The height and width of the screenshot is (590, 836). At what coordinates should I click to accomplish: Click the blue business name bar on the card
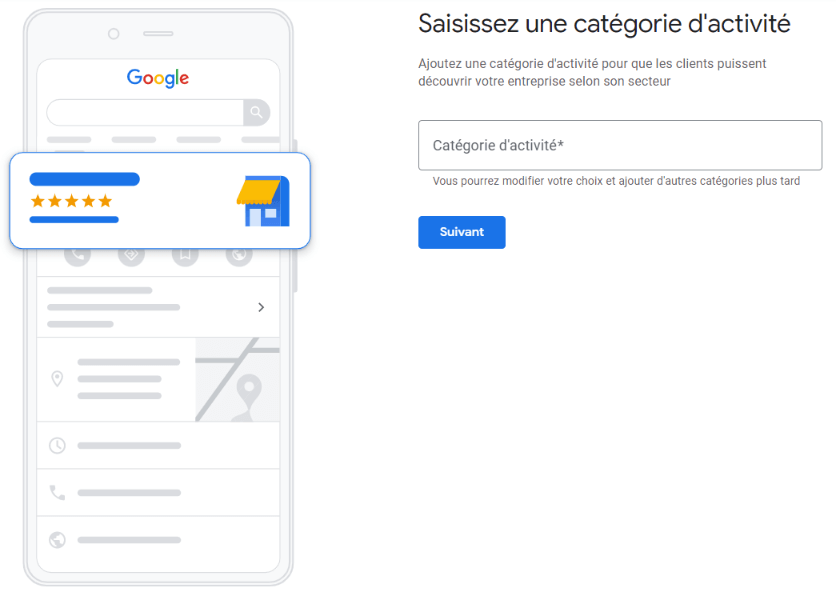pyautogui.click(x=84, y=179)
